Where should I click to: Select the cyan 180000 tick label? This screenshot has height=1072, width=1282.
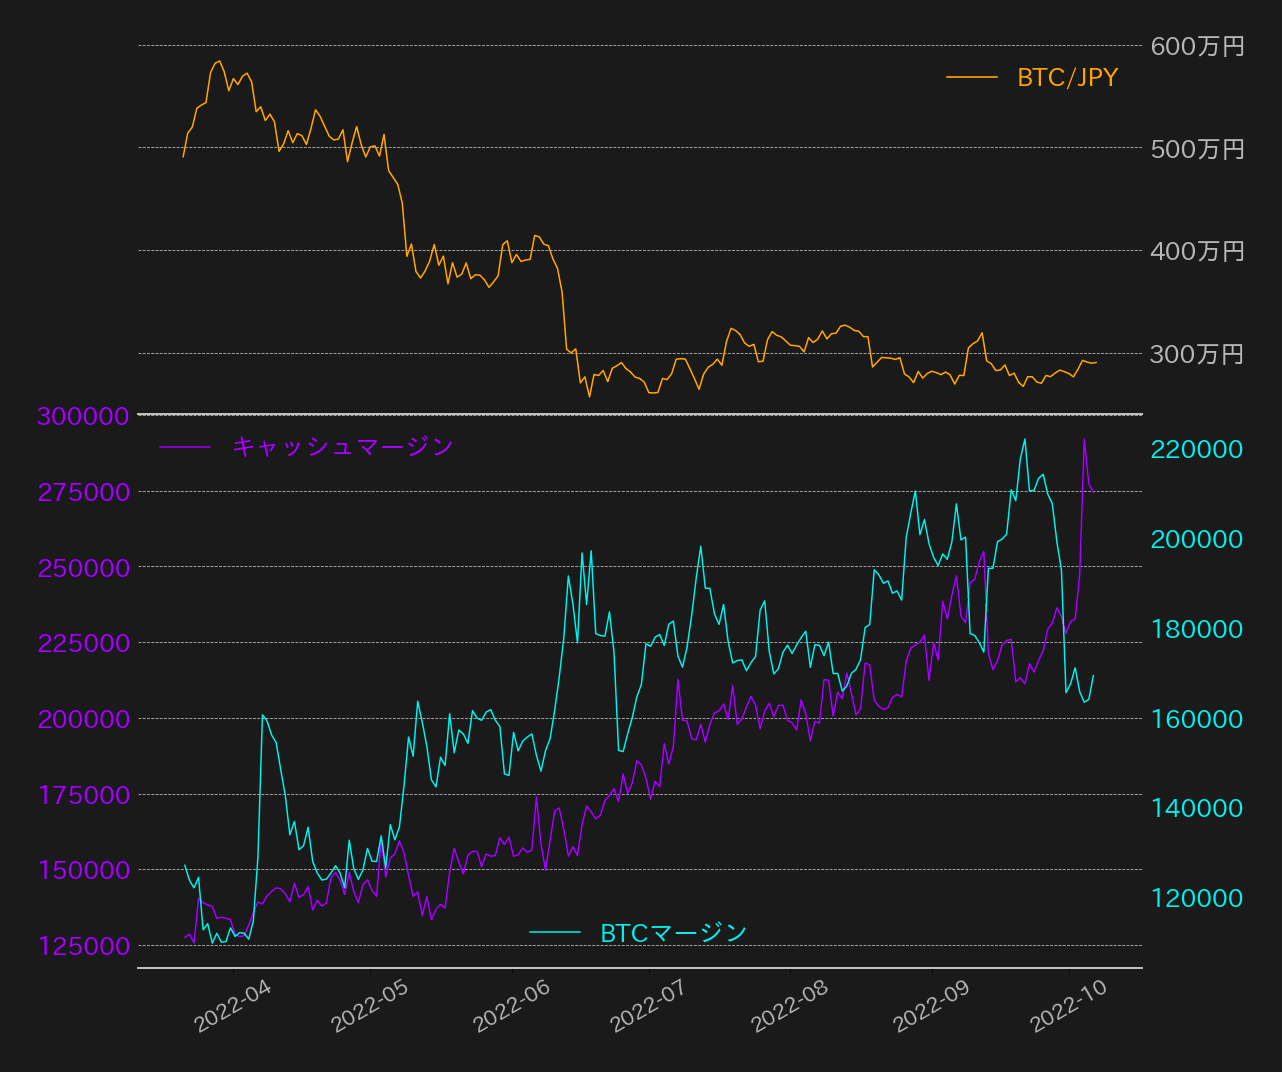[x=1197, y=629]
